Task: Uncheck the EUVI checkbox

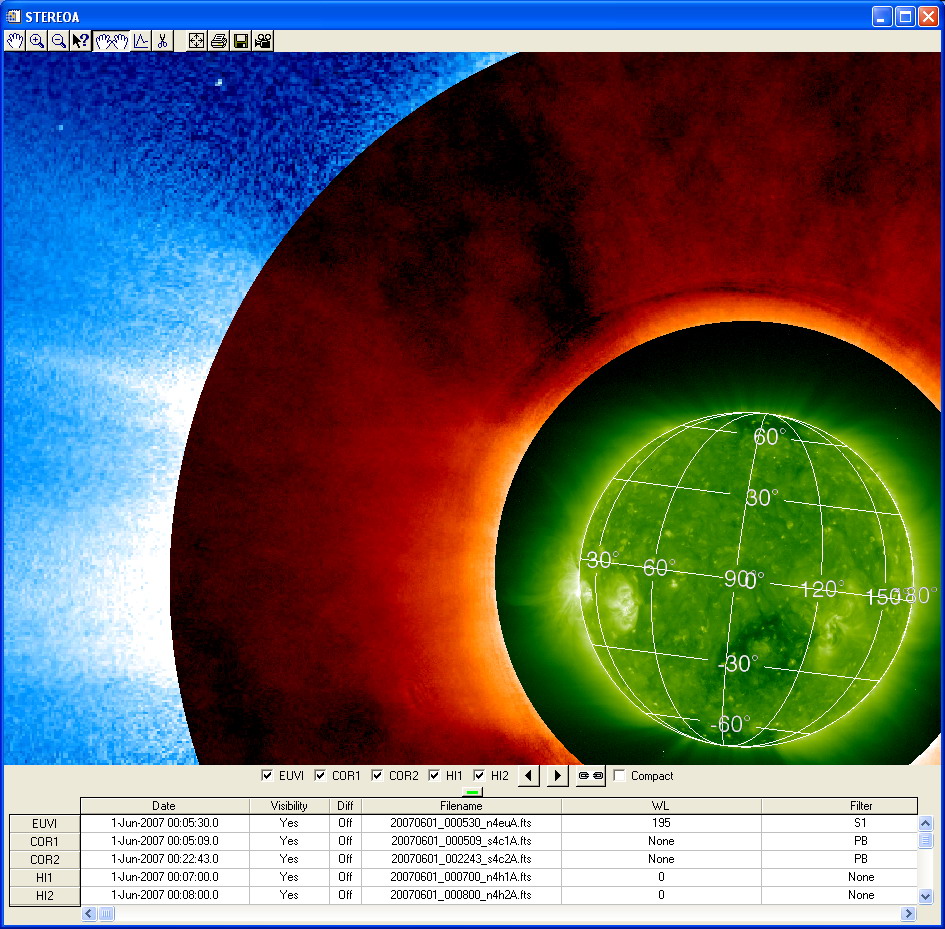Action: point(267,776)
